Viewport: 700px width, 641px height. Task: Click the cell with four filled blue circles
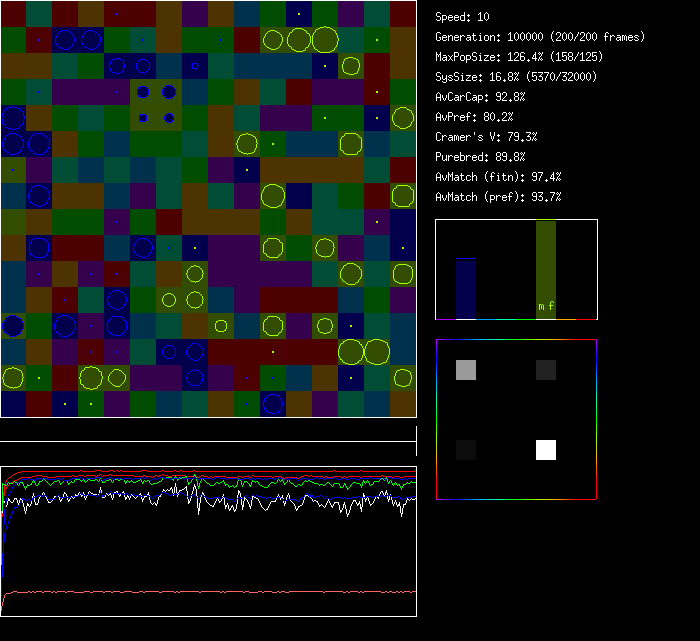pyautogui.click(x=155, y=105)
